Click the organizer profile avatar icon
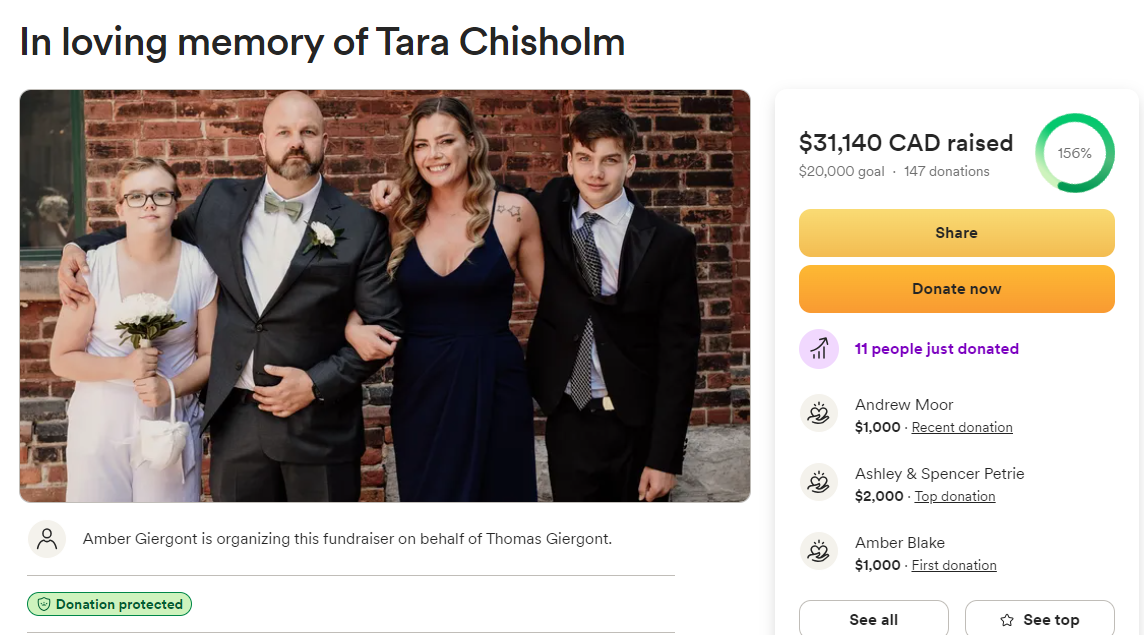This screenshot has width=1144, height=635. click(x=47, y=539)
